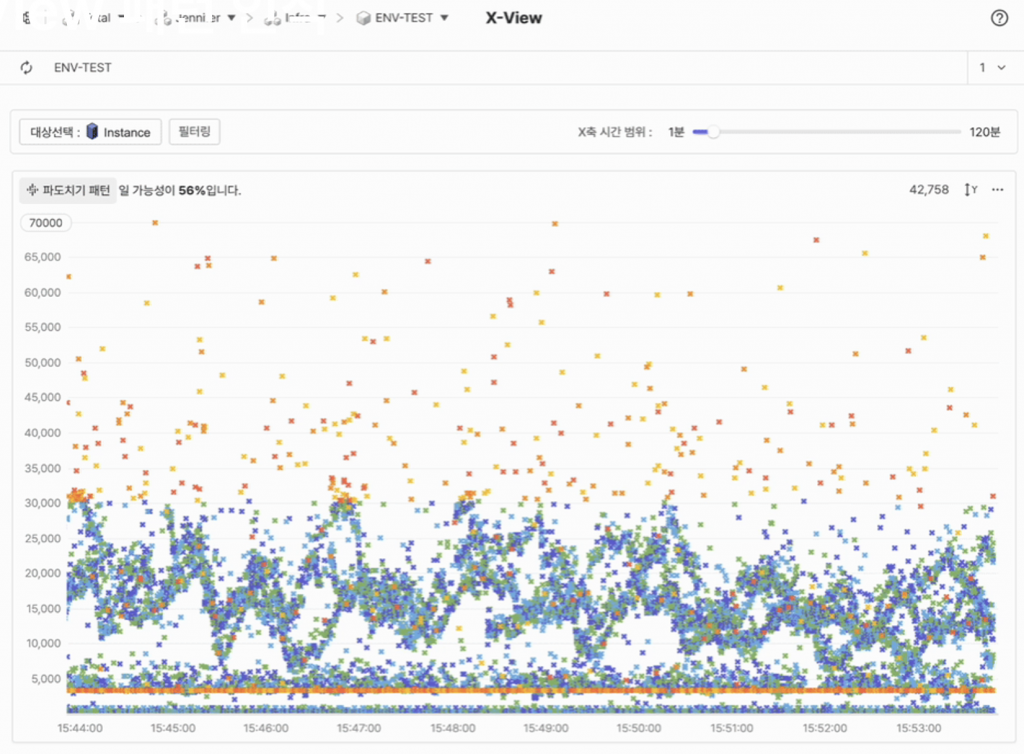Image resolution: width=1024 pixels, height=754 pixels.
Task: Click the 120분 slider maximum label
Action: (984, 132)
